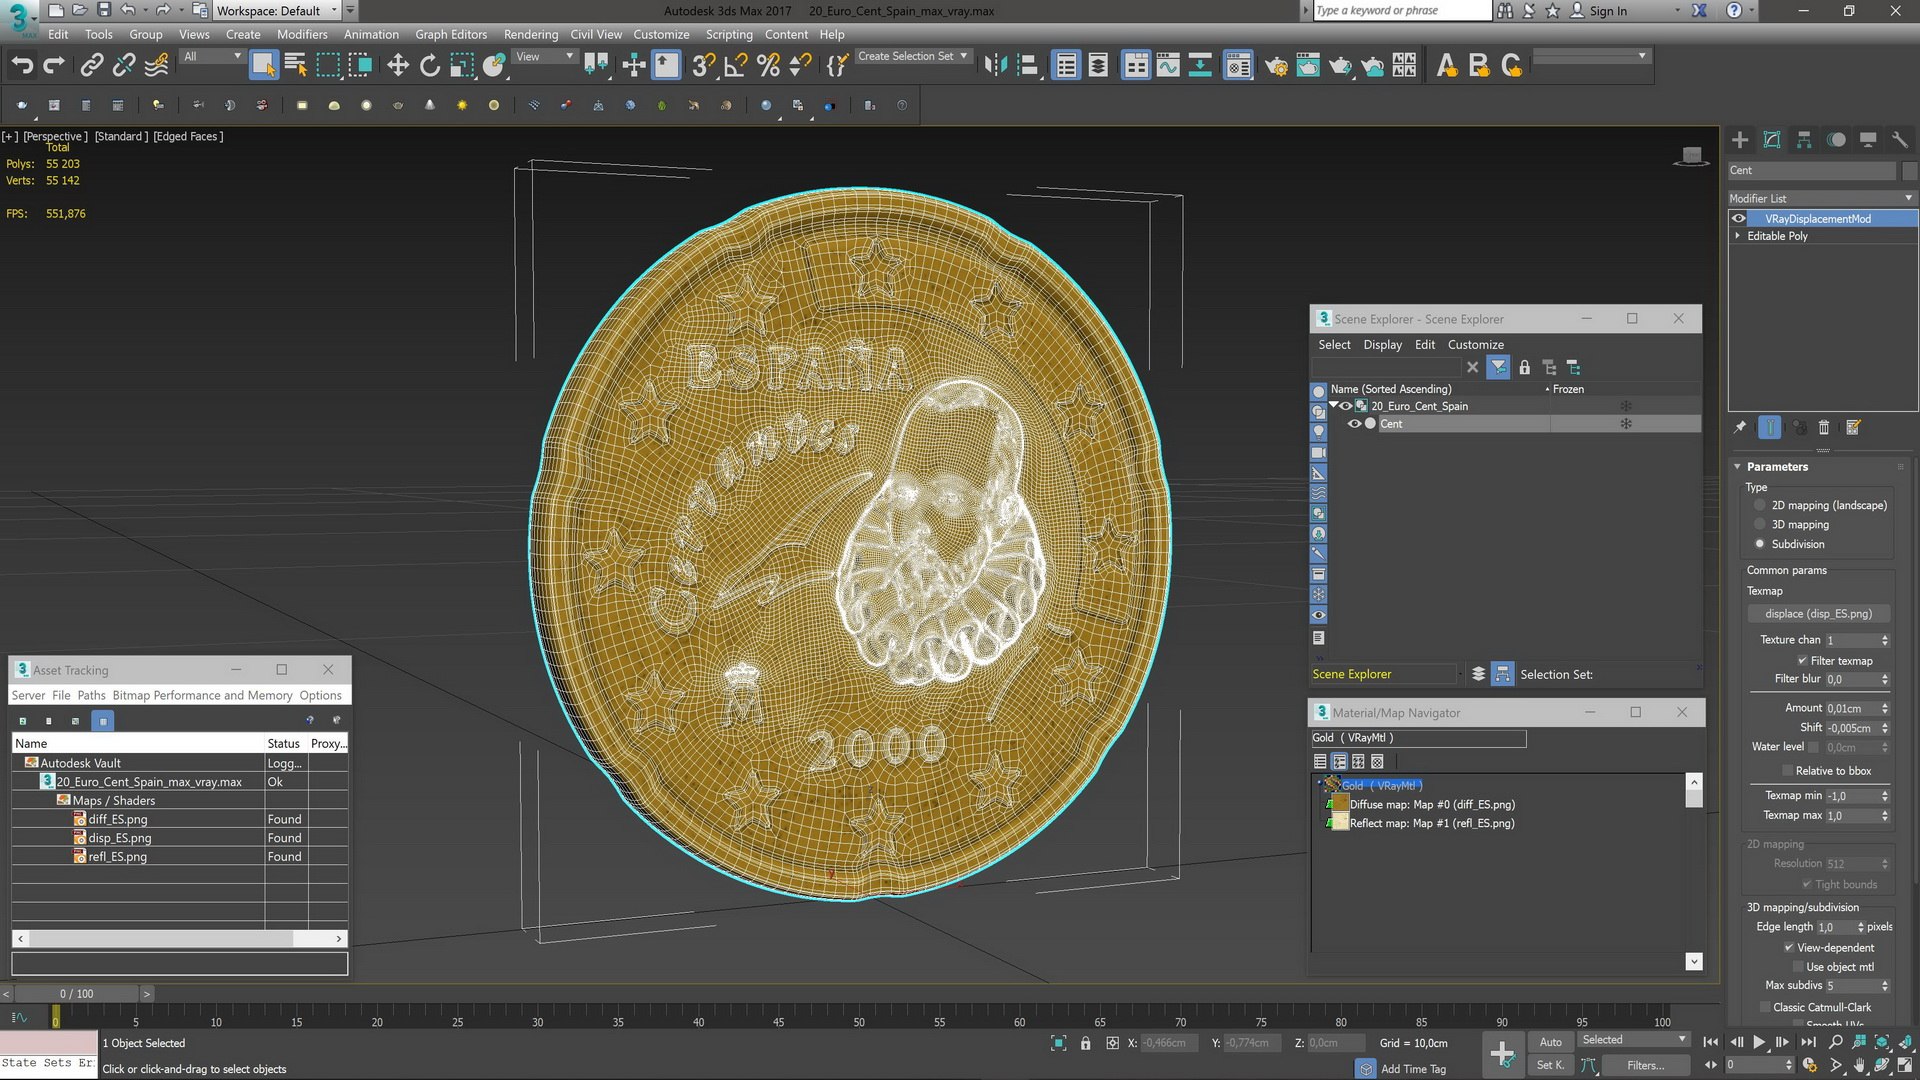This screenshot has width=1920, height=1080.
Task: Click the 0 / 100 time slider handle
Action: (76, 994)
